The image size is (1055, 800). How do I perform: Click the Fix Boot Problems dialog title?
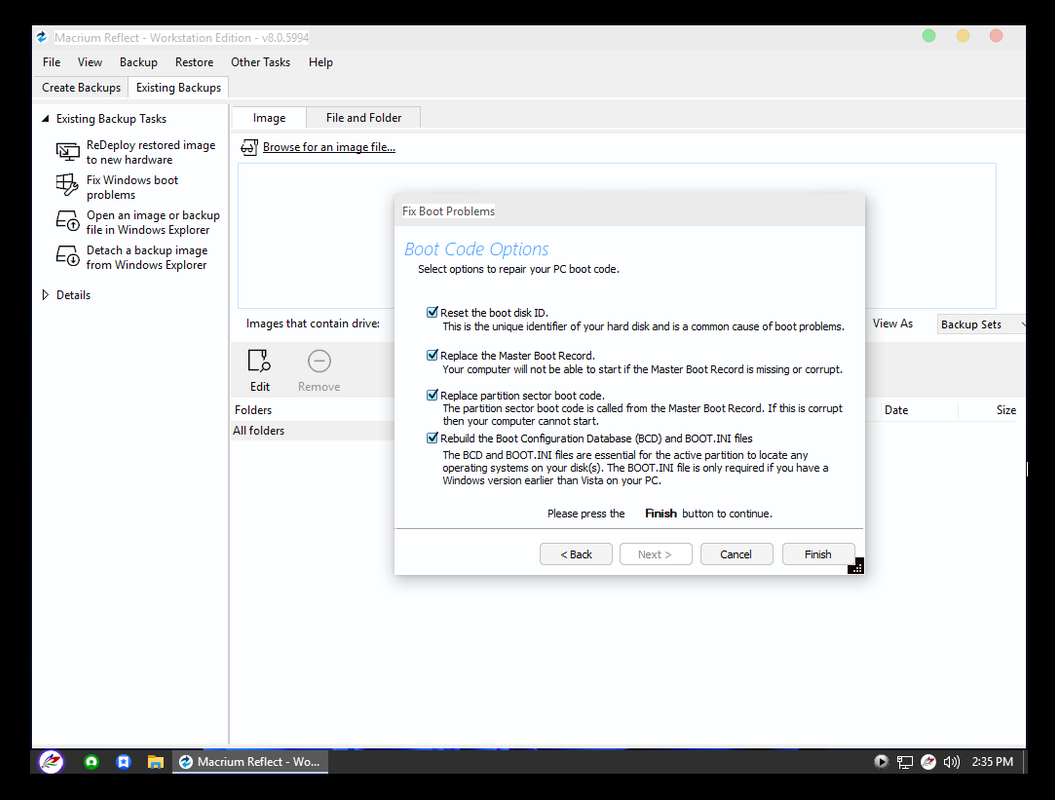coord(448,211)
